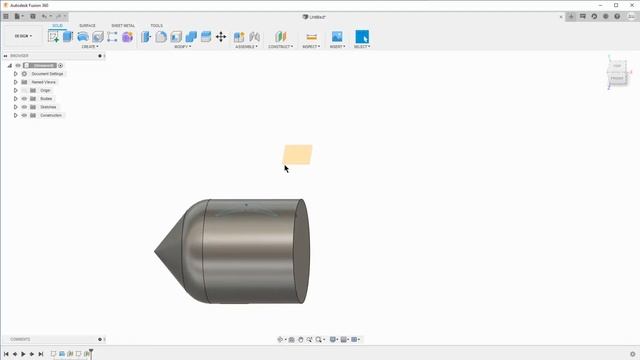Expand the Construction folder

pos(16,116)
